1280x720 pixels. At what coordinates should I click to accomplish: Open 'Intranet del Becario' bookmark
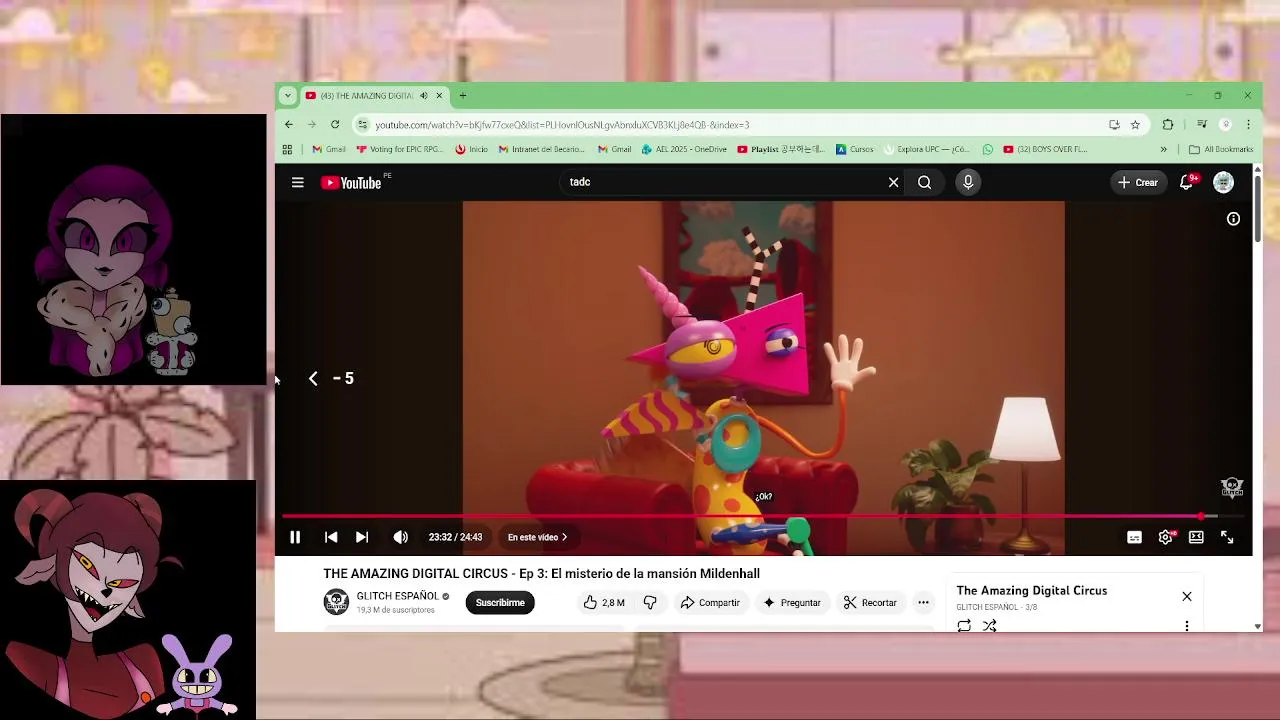pyautogui.click(x=541, y=150)
